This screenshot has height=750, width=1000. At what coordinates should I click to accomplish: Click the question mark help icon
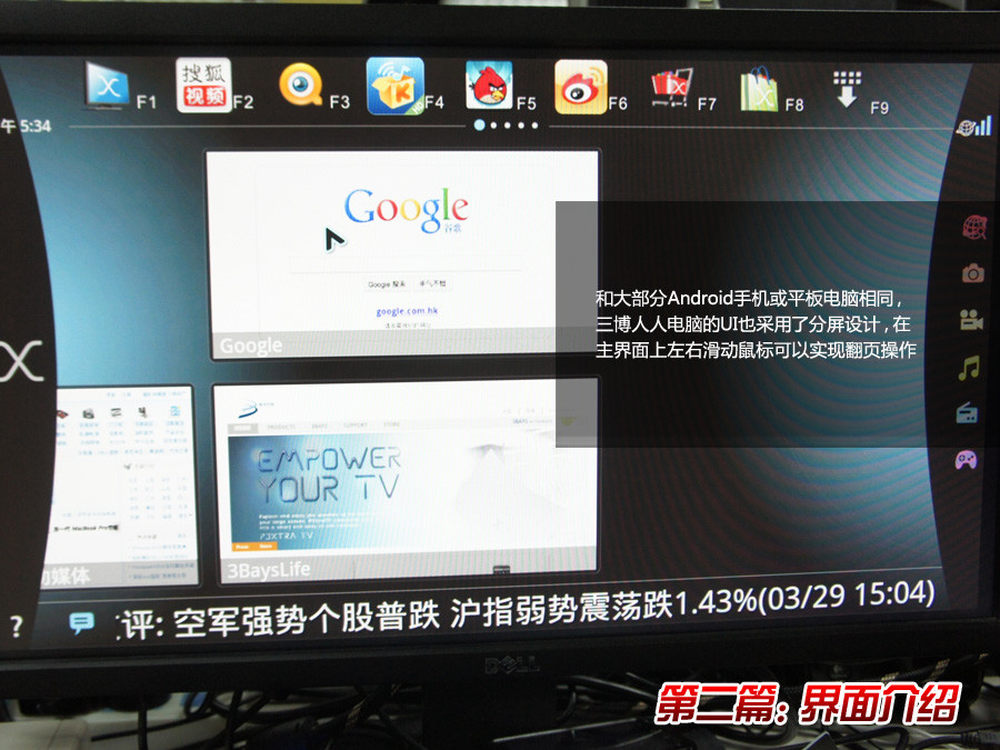point(17,626)
